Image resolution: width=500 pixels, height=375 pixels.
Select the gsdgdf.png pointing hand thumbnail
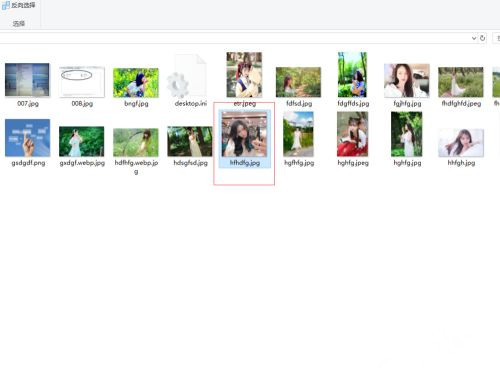28,138
